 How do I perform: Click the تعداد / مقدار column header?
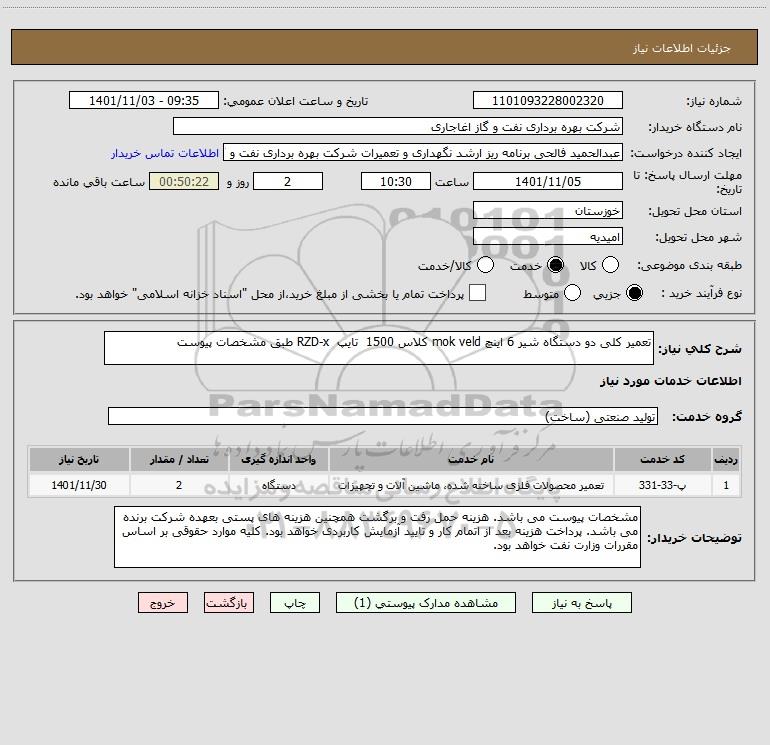click(x=179, y=459)
